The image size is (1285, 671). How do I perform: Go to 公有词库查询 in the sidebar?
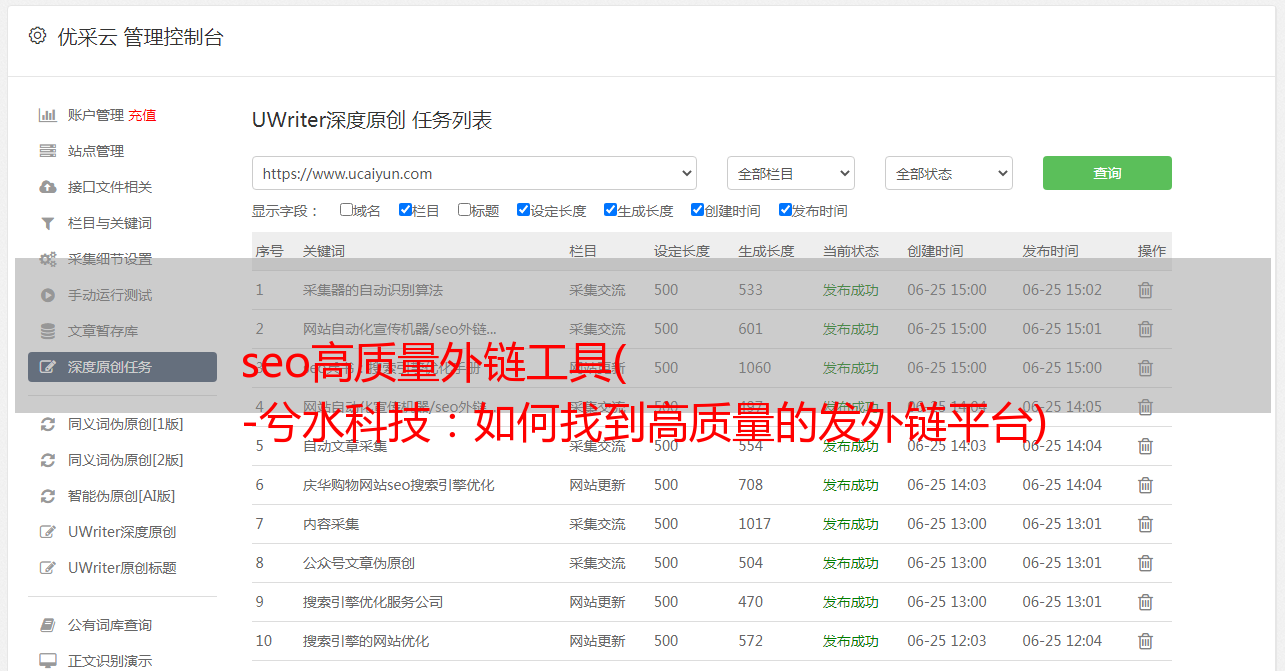point(110,625)
